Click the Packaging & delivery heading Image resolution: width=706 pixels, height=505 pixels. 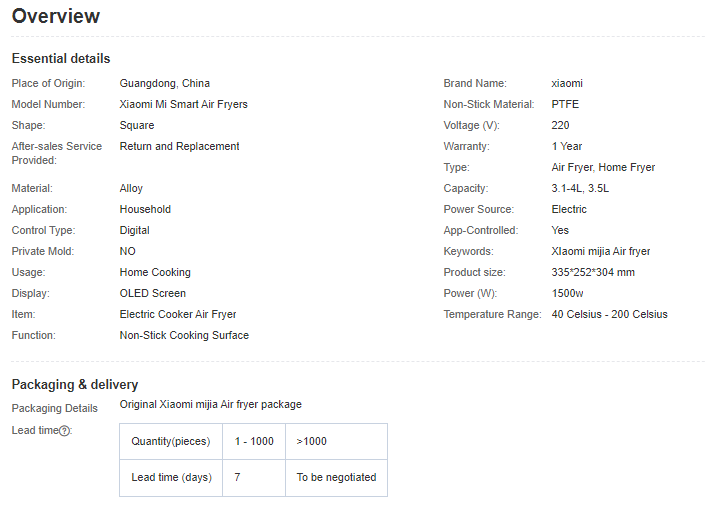[x=75, y=384]
